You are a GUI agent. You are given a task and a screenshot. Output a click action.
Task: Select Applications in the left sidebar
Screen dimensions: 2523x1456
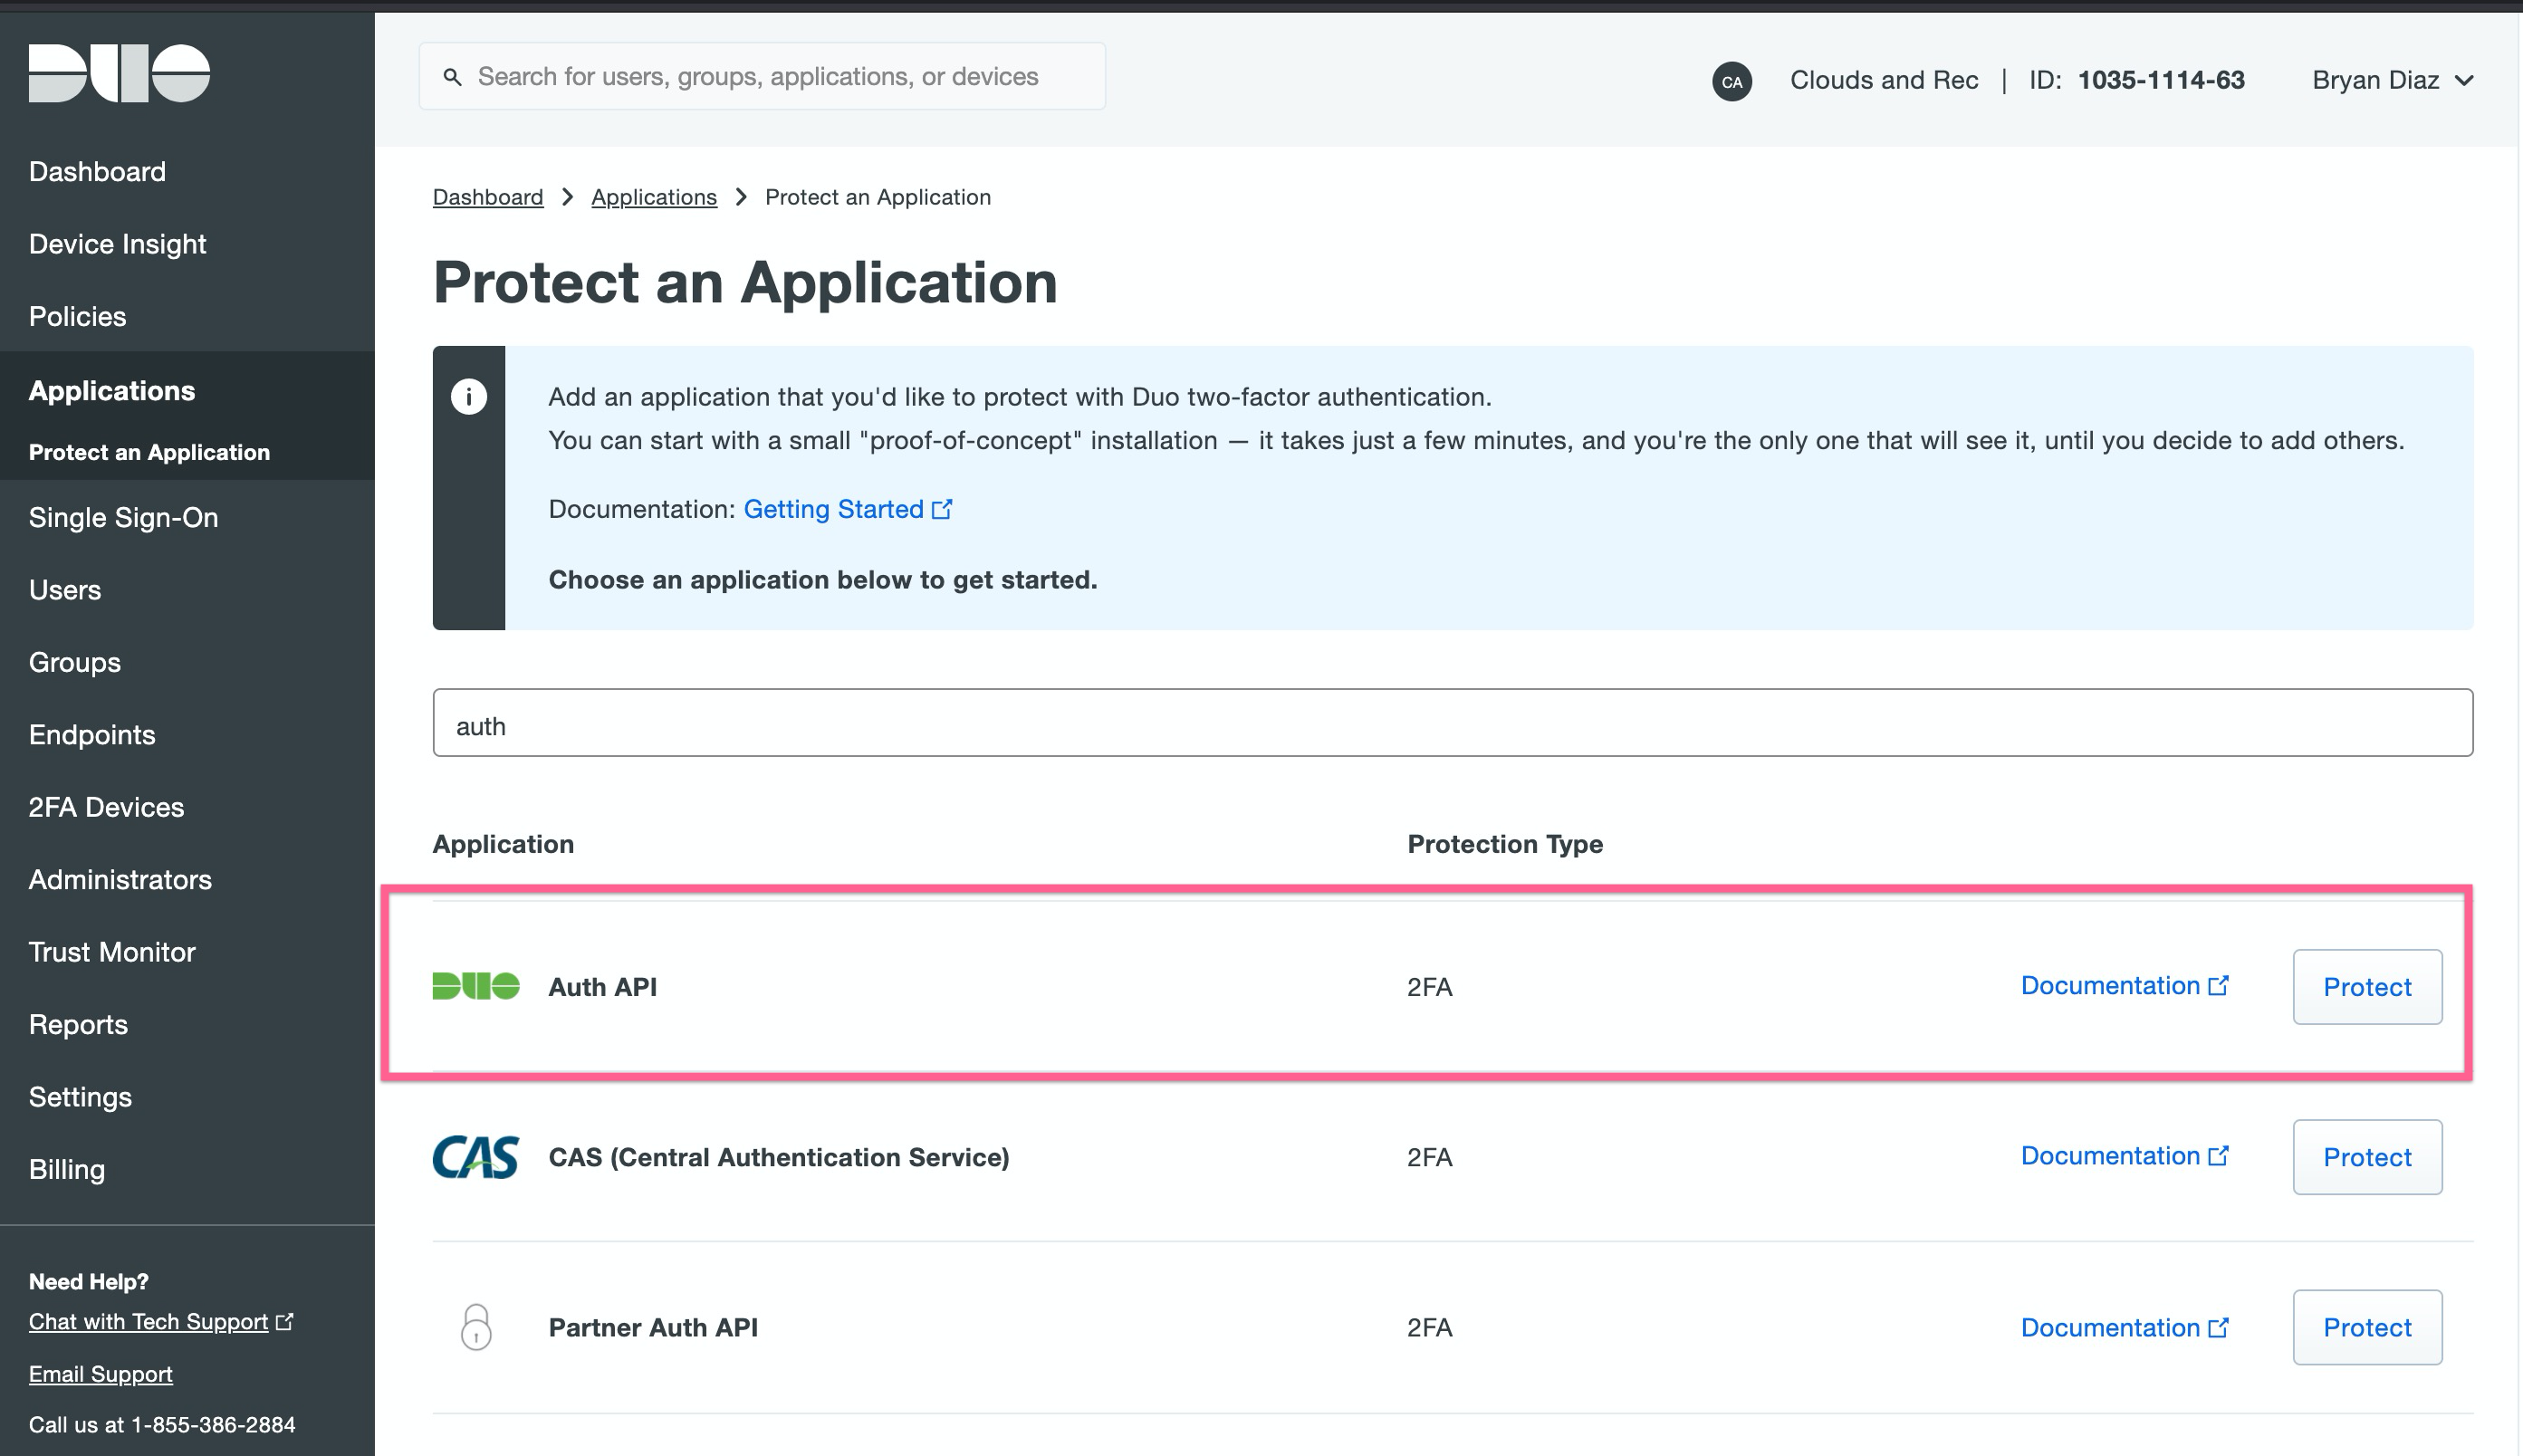coord(112,390)
